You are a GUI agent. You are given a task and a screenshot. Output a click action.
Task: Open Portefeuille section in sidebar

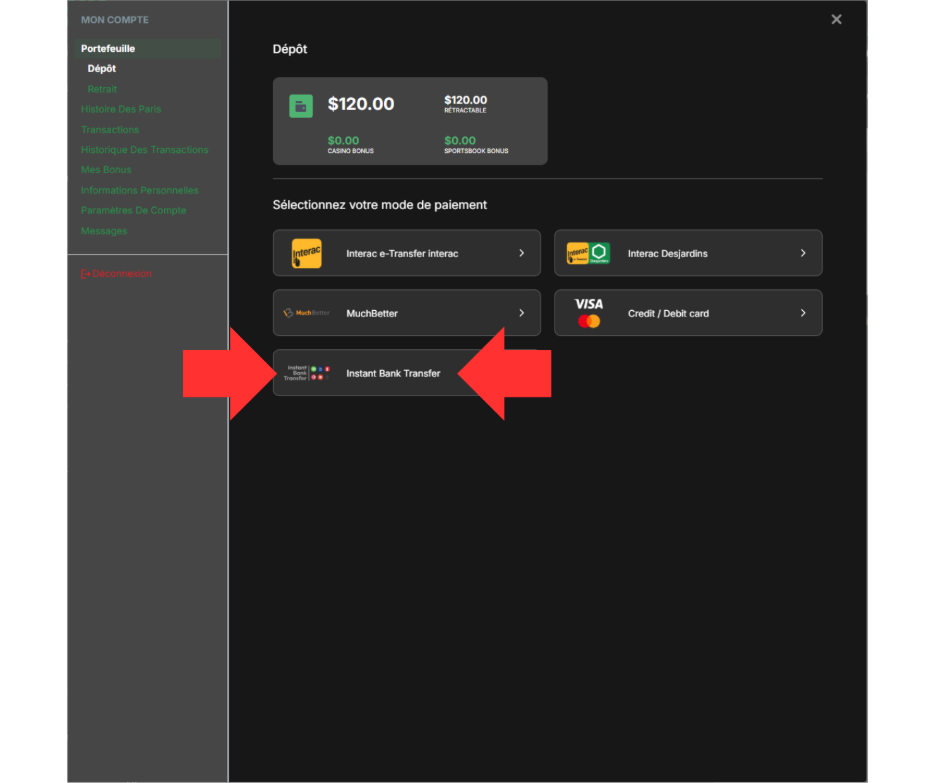tap(108, 48)
